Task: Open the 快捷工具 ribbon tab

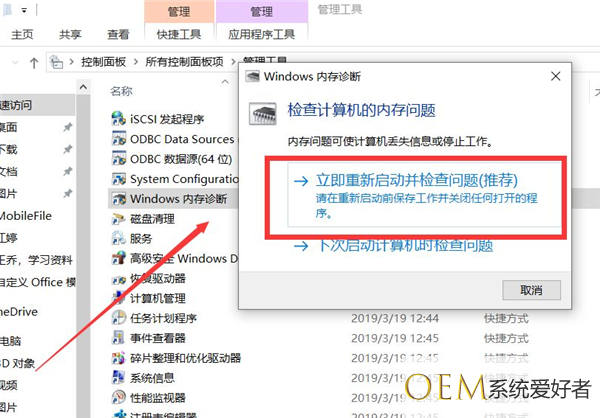Action: click(x=179, y=34)
